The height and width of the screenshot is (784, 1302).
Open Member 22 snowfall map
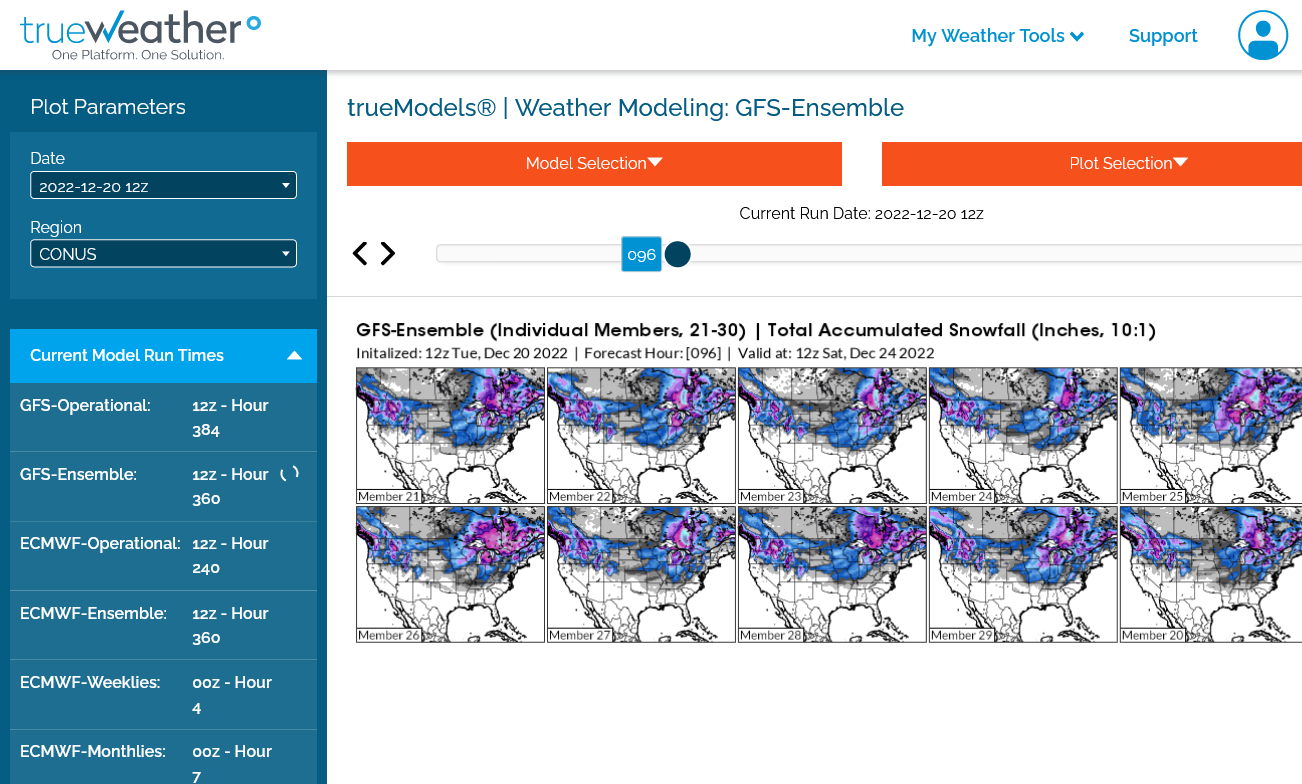pyautogui.click(x=641, y=435)
